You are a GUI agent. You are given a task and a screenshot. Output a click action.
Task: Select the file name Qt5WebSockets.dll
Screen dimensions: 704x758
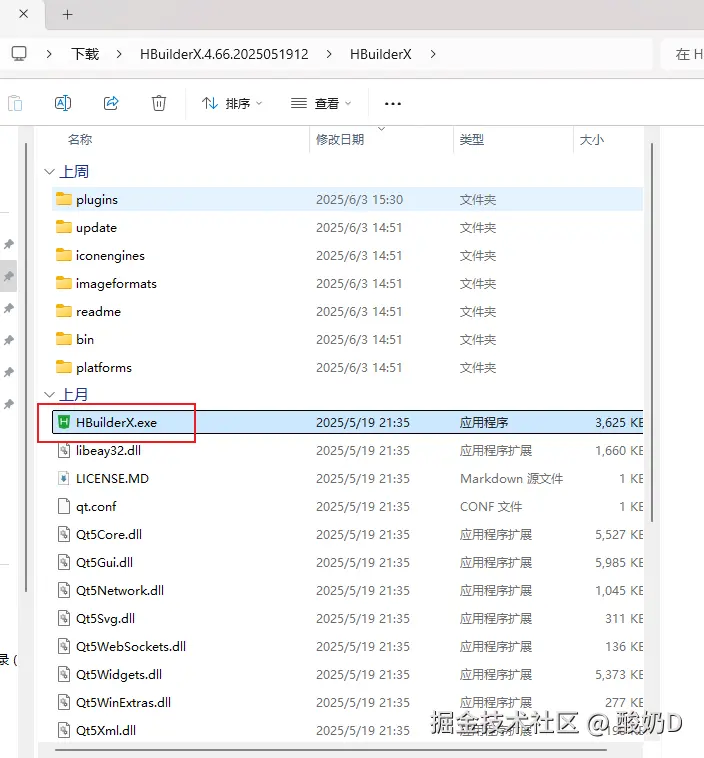click(x=131, y=647)
